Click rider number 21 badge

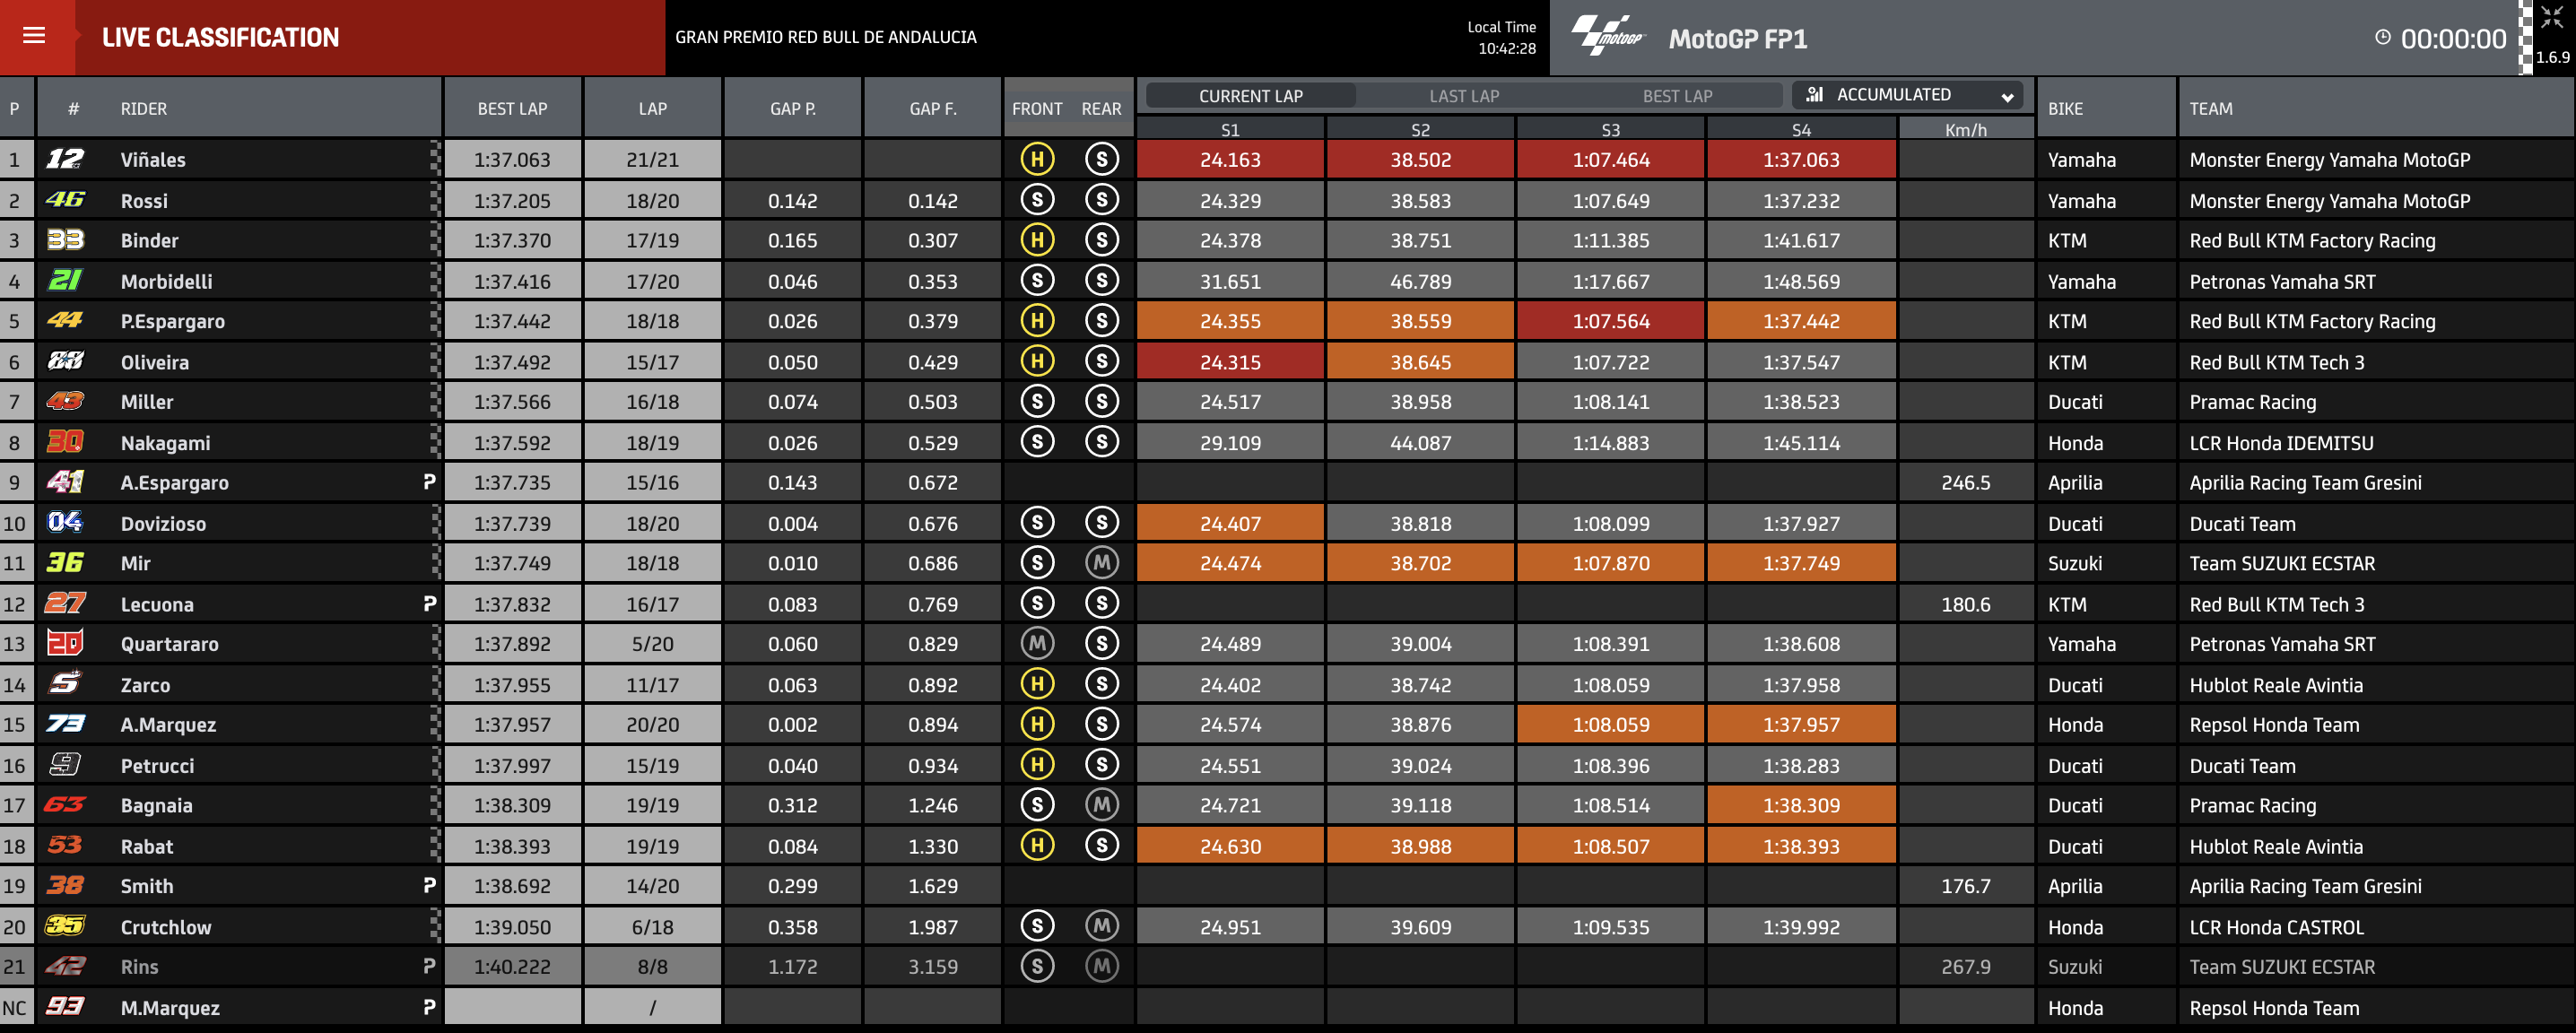pyautogui.click(x=65, y=280)
